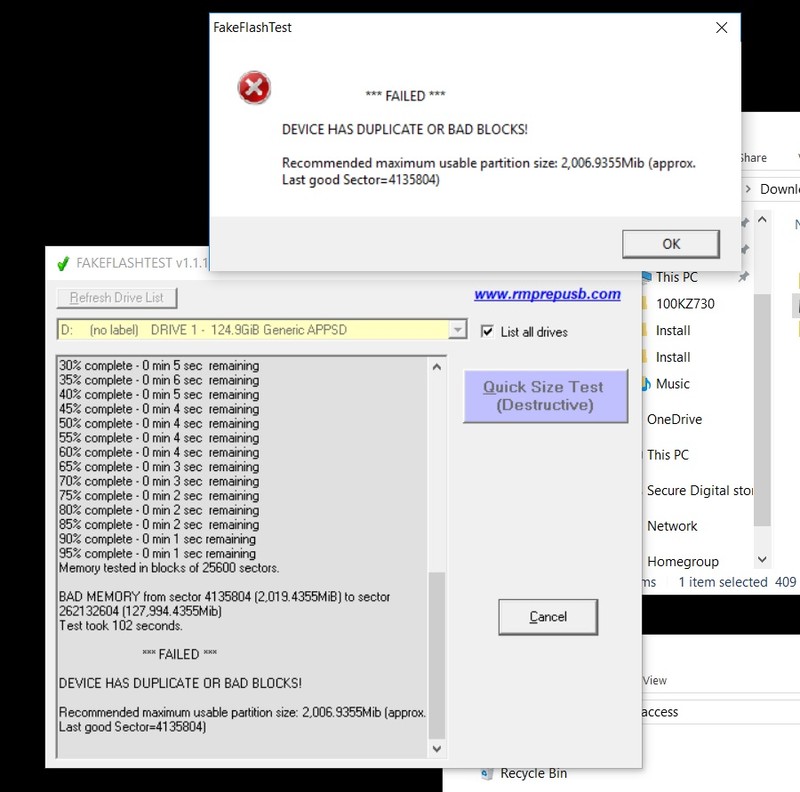This screenshot has height=792, width=800.
Task: Click the Network icon in the sidebar
Action: 672,525
